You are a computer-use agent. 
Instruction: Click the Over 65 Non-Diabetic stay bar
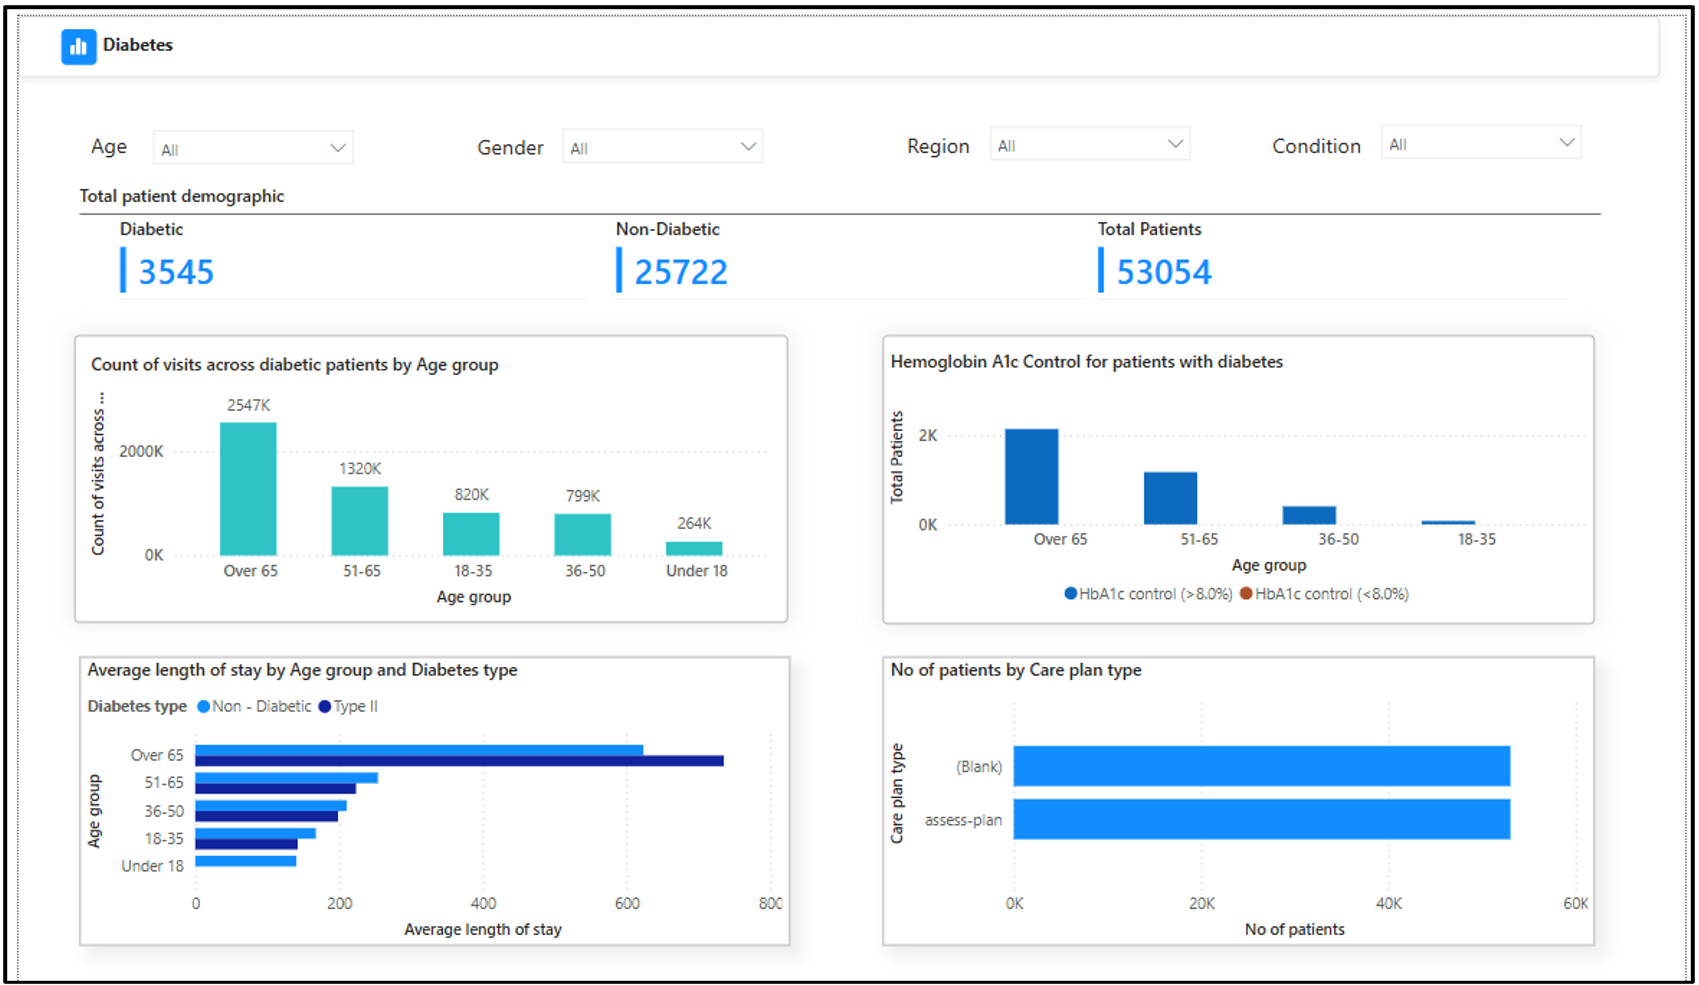tap(419, 750)
